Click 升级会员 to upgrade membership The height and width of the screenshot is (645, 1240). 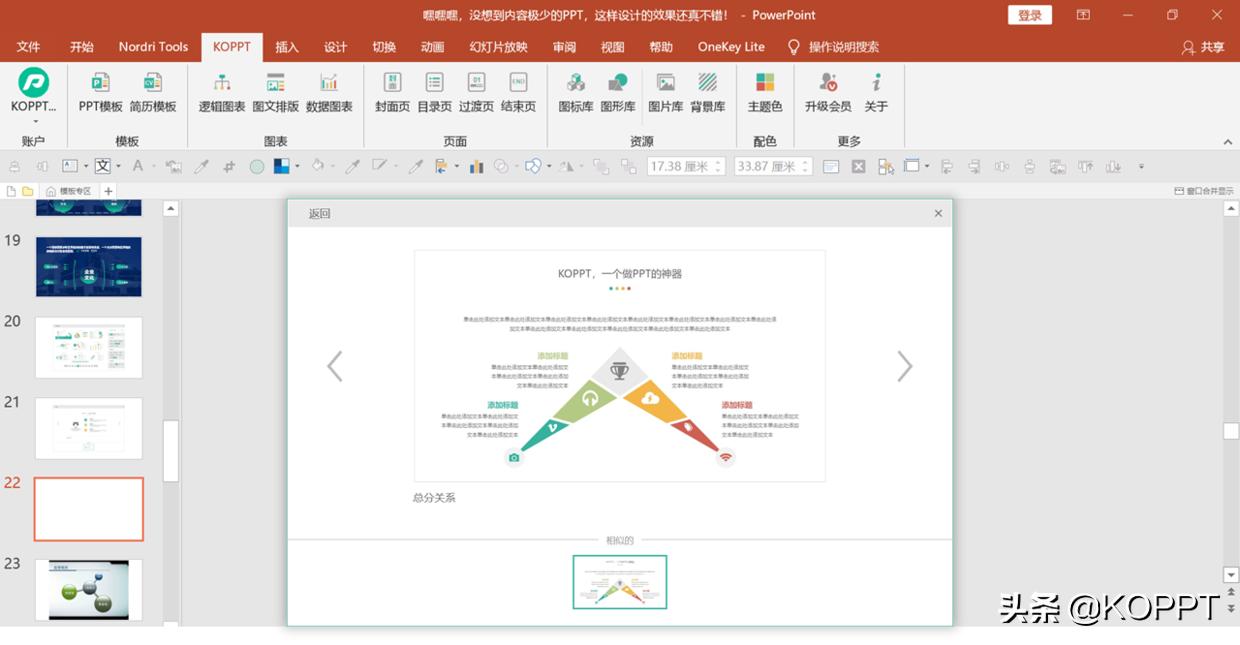pyautogui.click(x=827, y=95)
